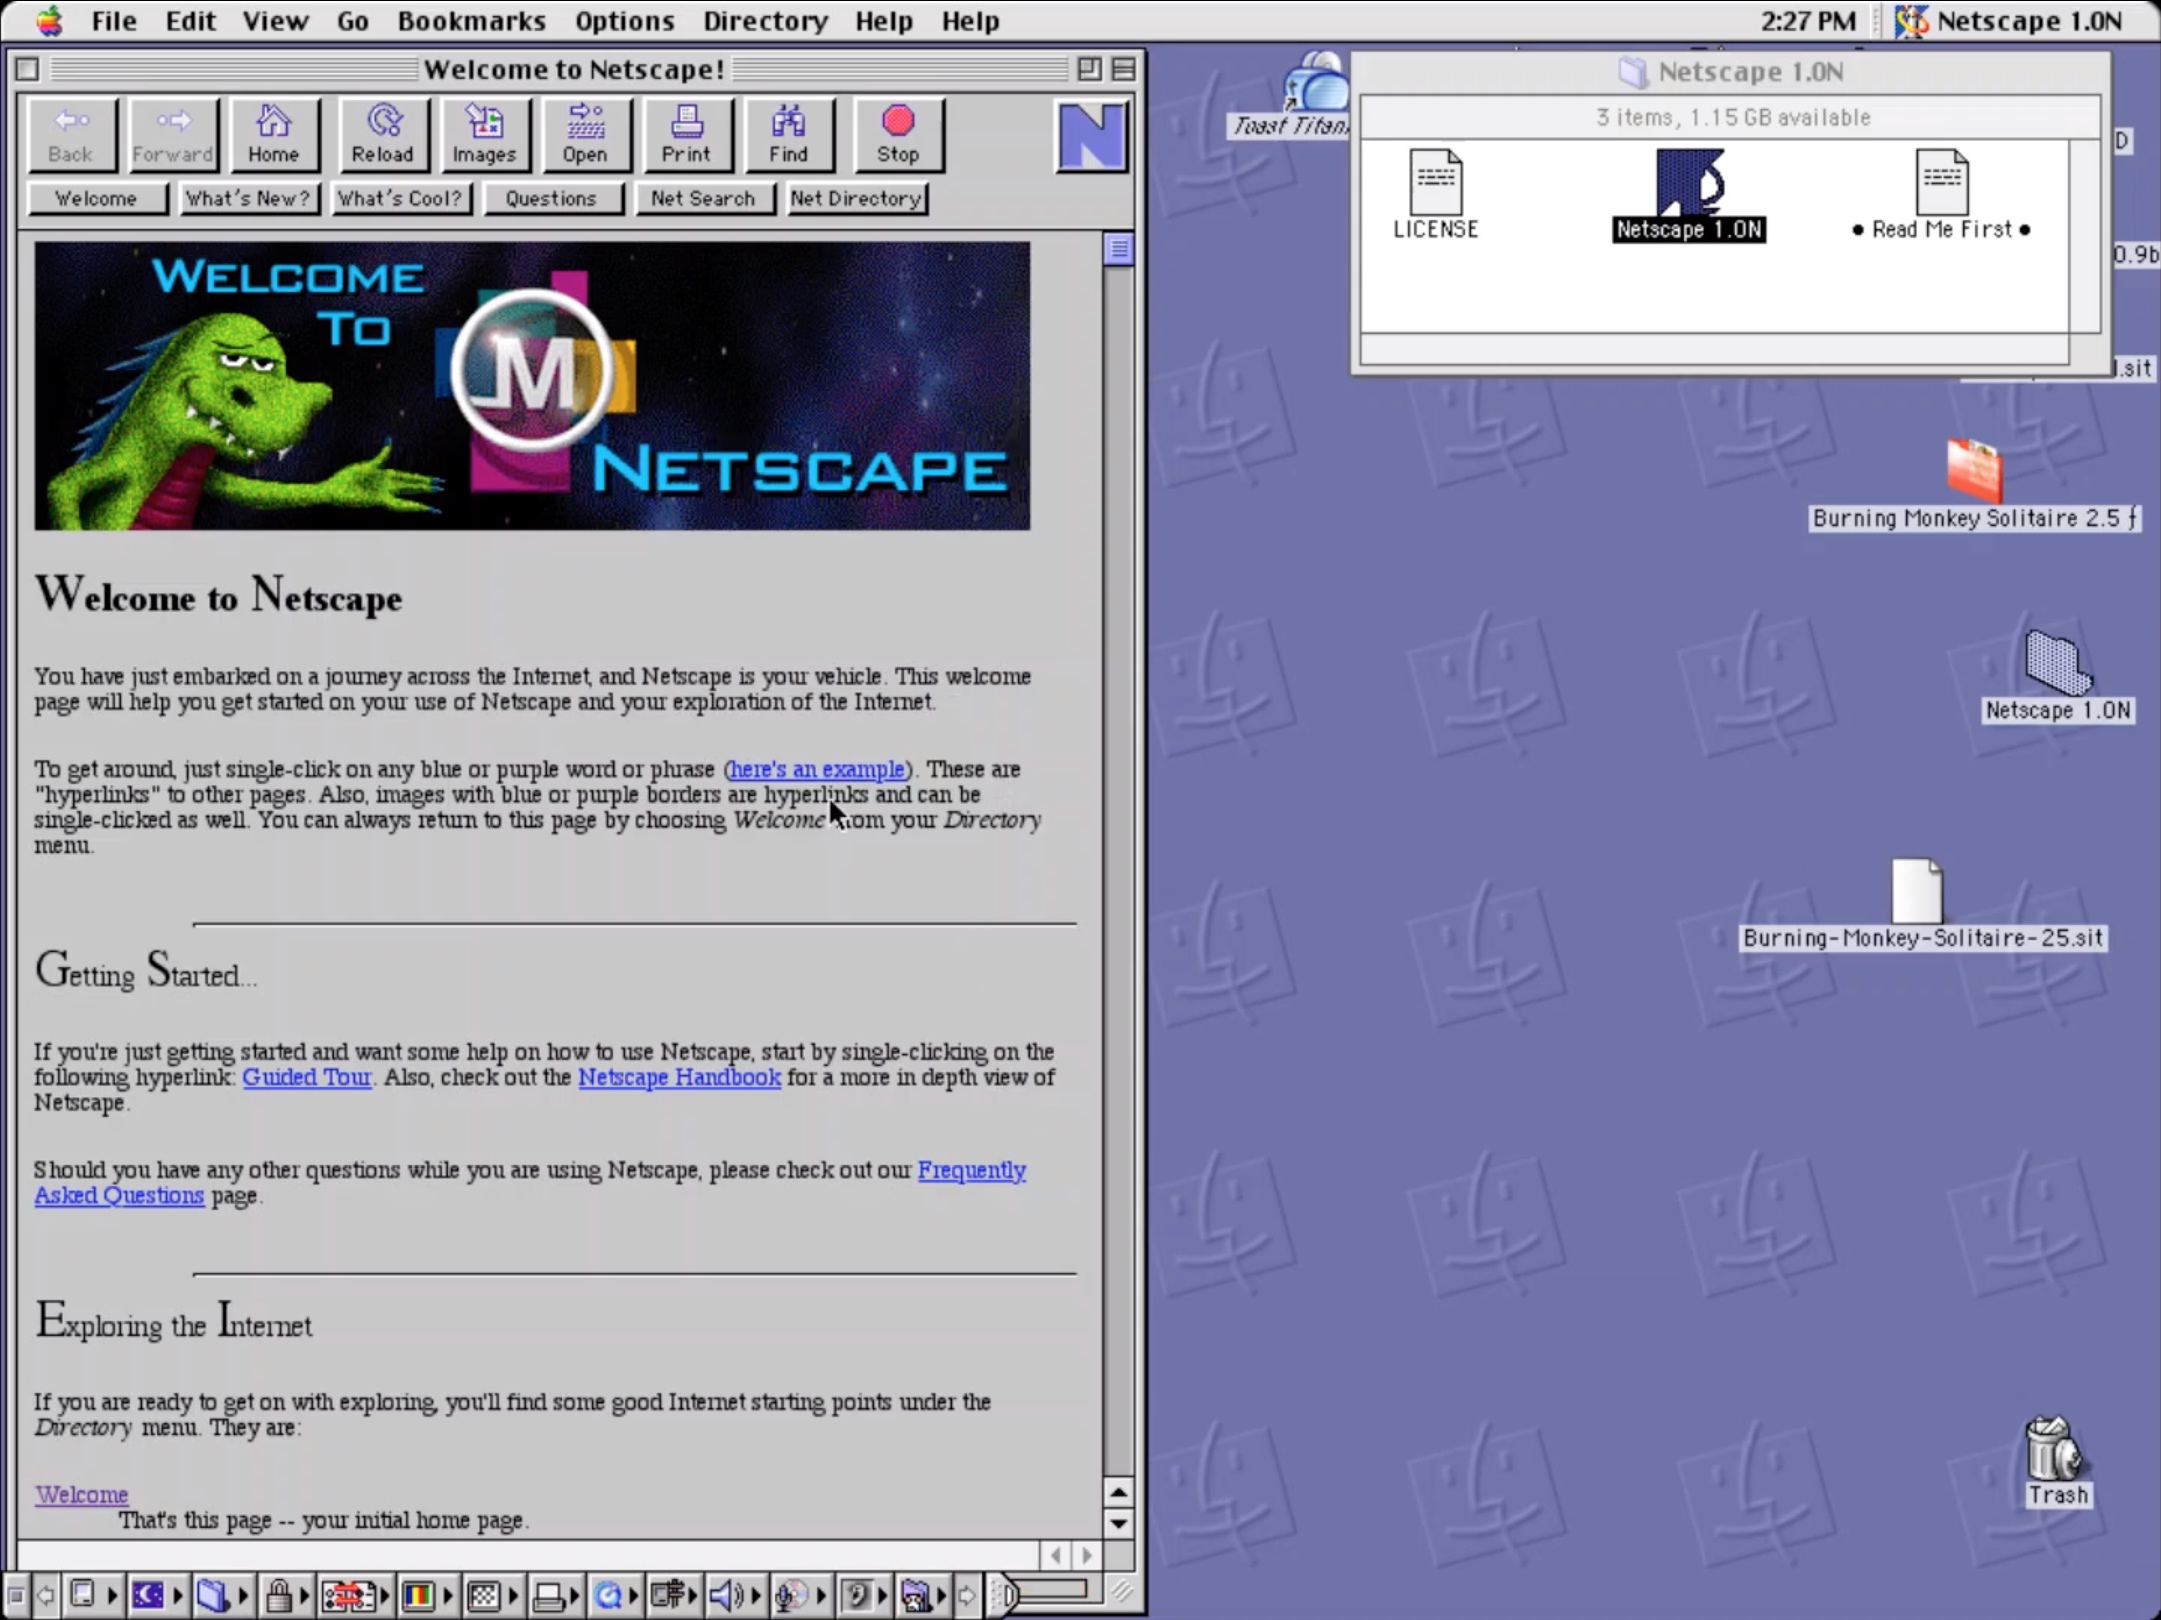Click the Netscape 1.0N desktop icon
Viewport: 2161px width, 1620px height.
coord(2054,664)
